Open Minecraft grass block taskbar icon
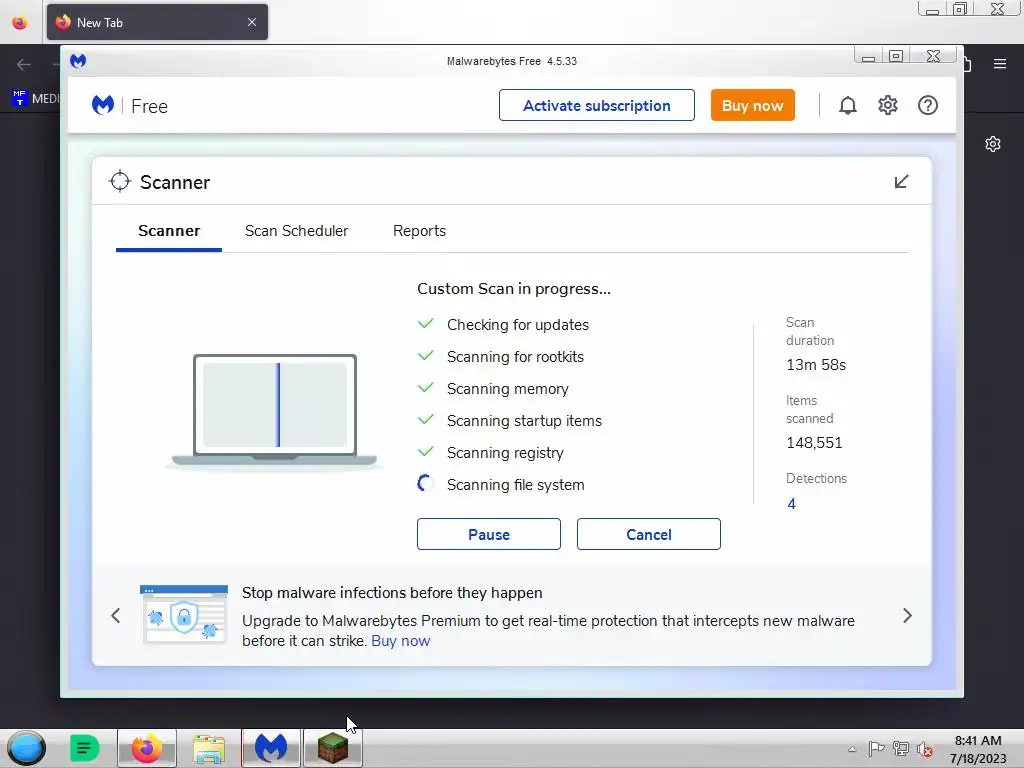The width and height of the screenshot is (1024, 768). click(x=333, y=748)
